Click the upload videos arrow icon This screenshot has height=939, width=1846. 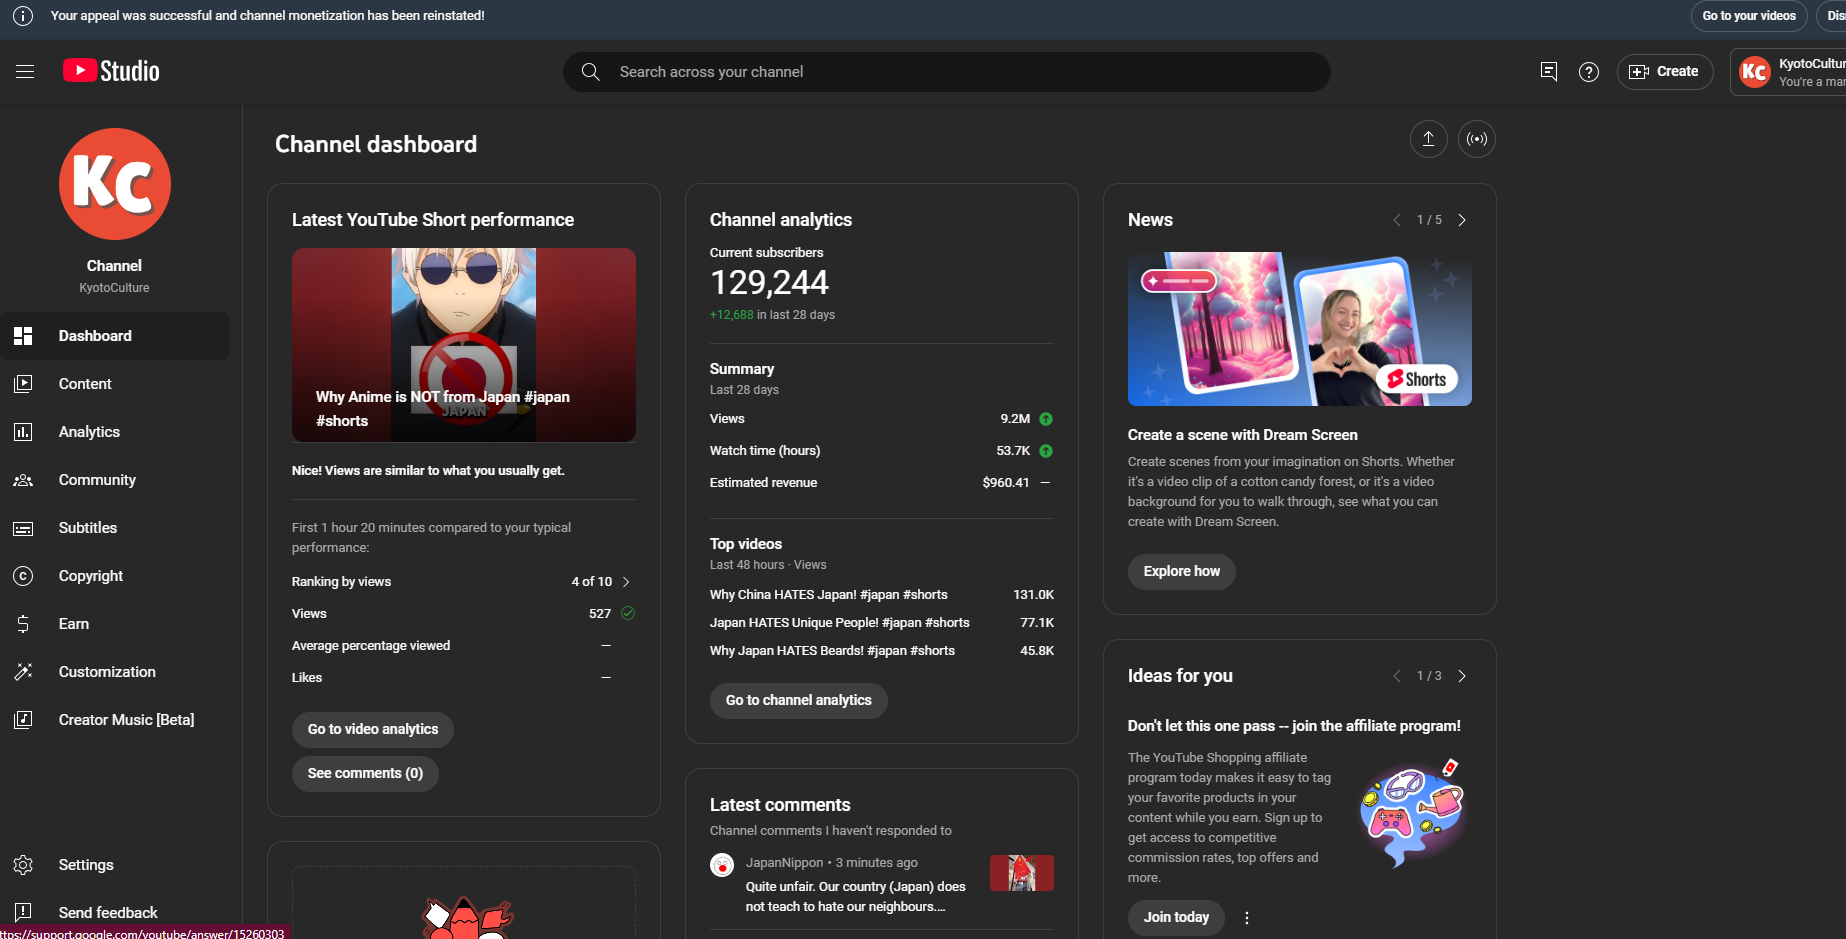pos(1429,139)
